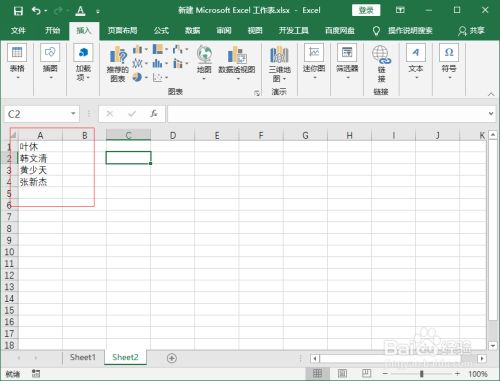
Task: Open the Illustrations (插图) button
Action: point(50,62)
